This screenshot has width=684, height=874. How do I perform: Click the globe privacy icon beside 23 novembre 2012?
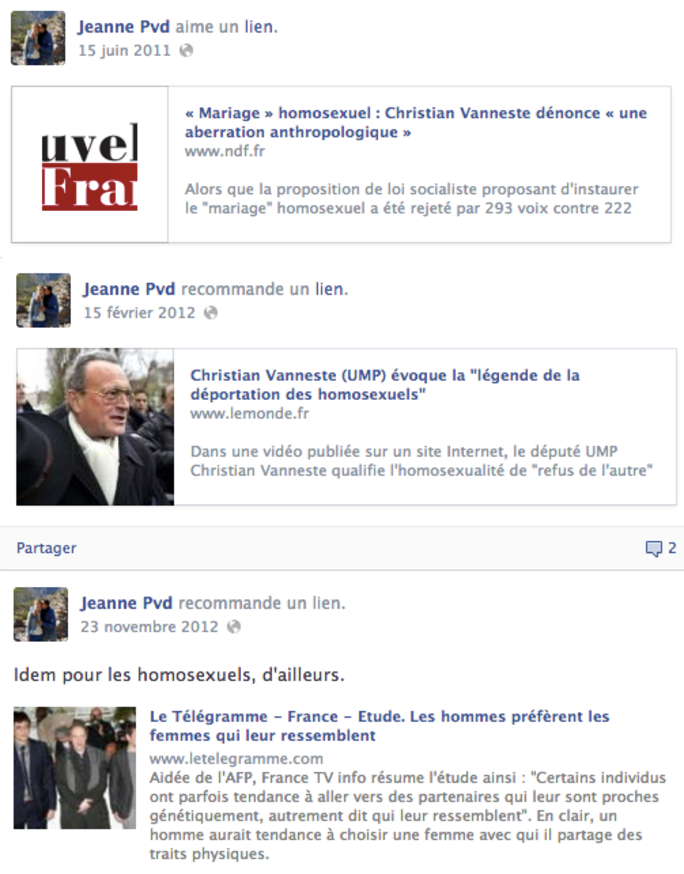pos(234,627)
